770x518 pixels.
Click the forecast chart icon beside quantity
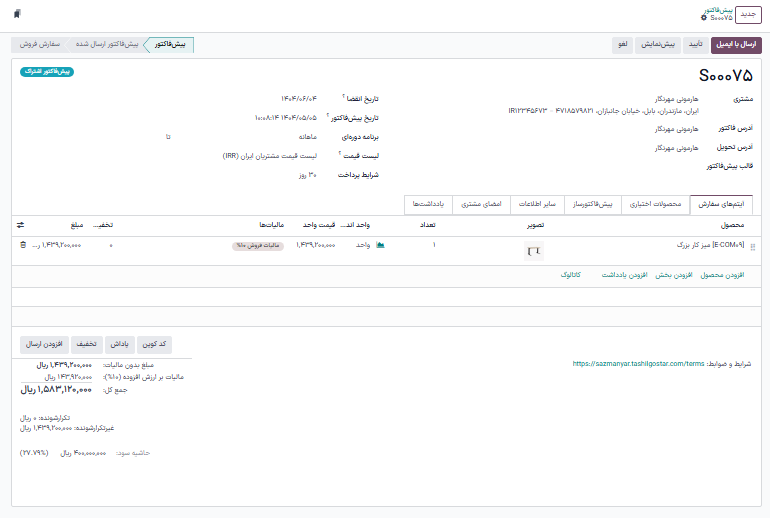[x=380, y=245]
